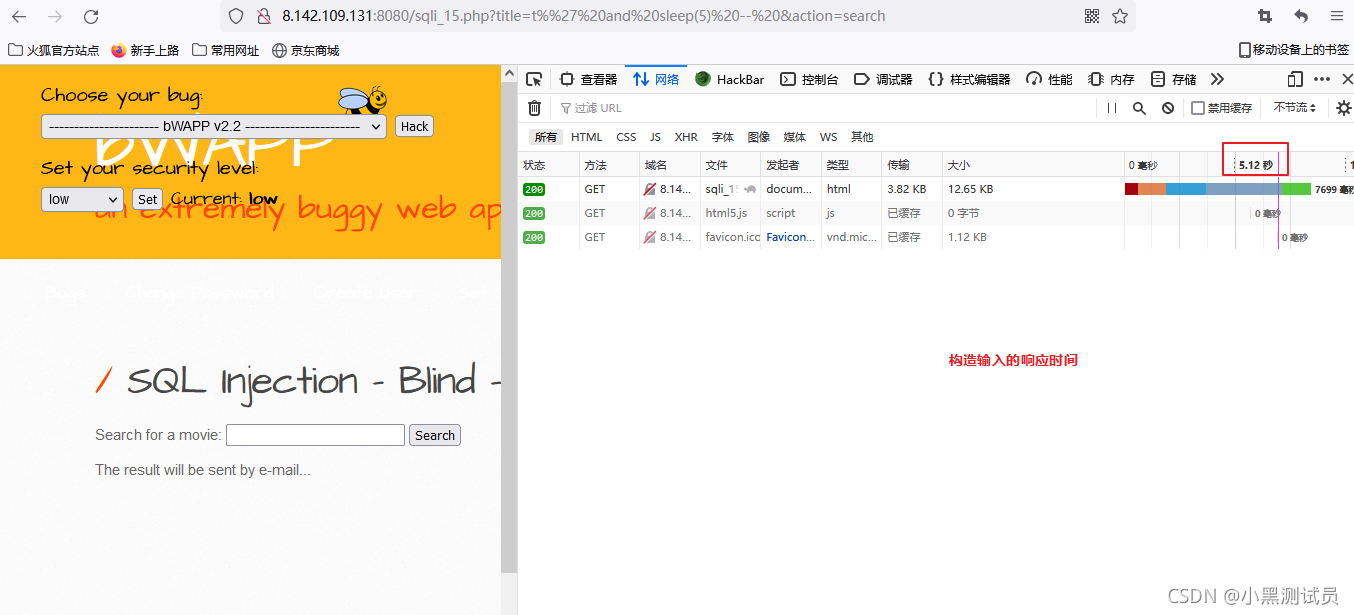Screen dimensions: 1354x615
Task: Pause network recording
Action: point(1112,108)
